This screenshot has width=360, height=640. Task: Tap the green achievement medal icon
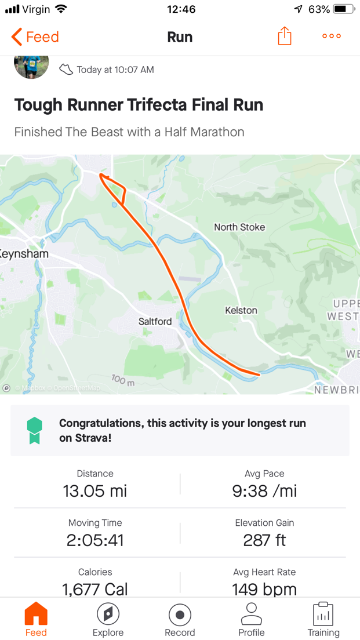[x=34, y=430]
